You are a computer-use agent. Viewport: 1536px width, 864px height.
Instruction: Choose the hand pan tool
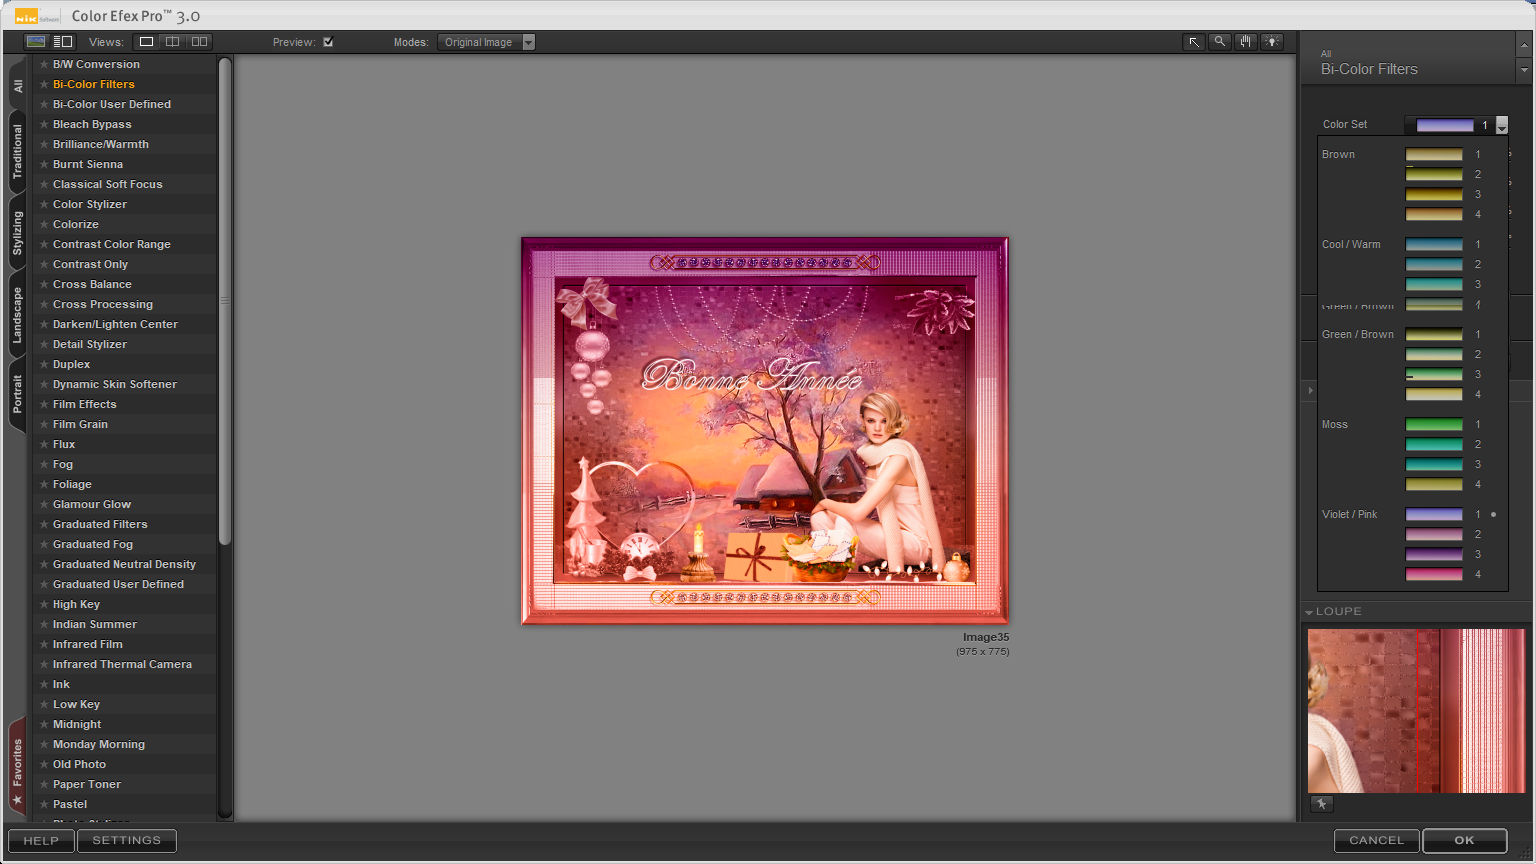pyautogui.click(x=1245, y=42)
